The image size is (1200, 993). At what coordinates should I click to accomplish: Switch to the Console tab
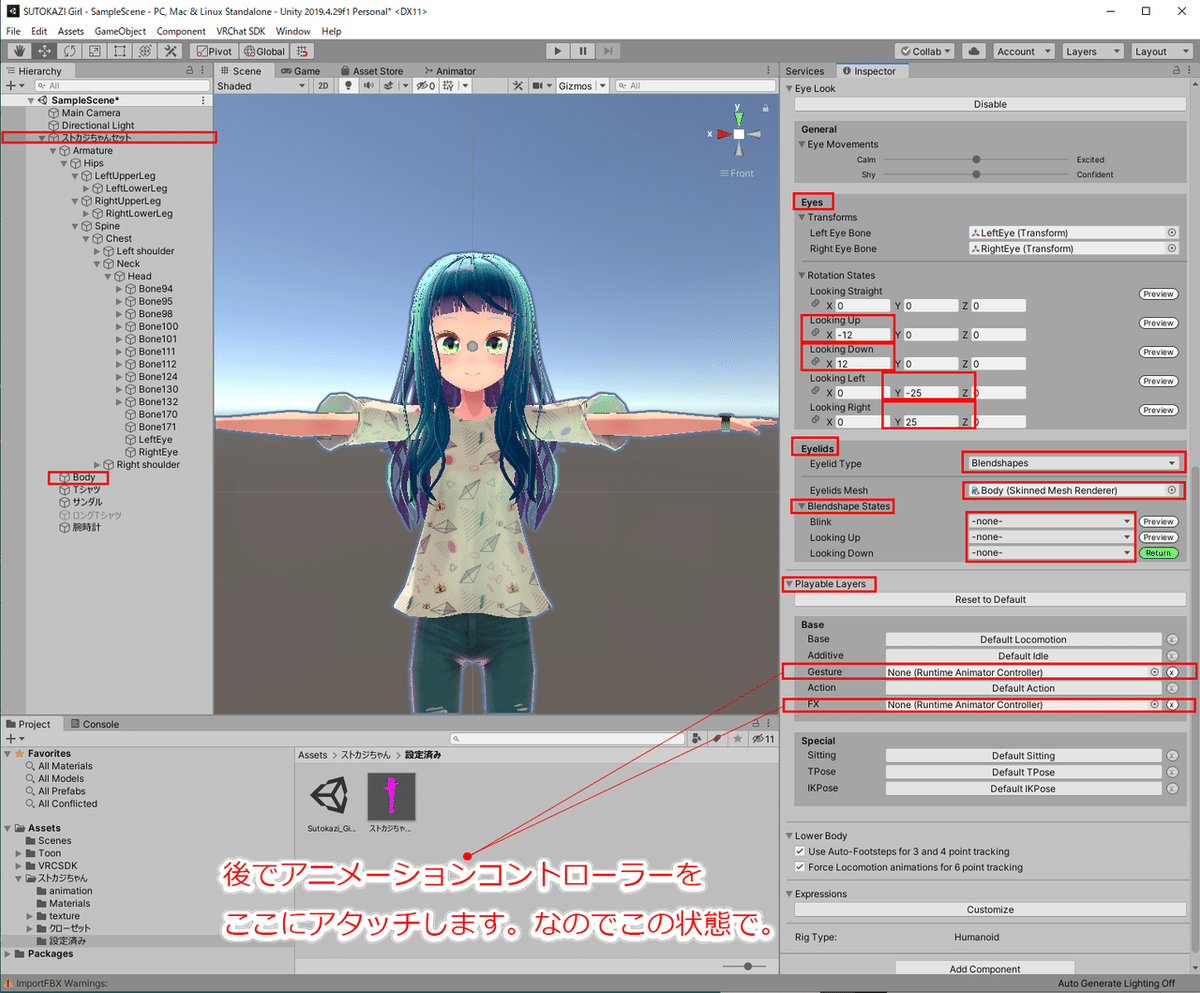click(93, 724)
